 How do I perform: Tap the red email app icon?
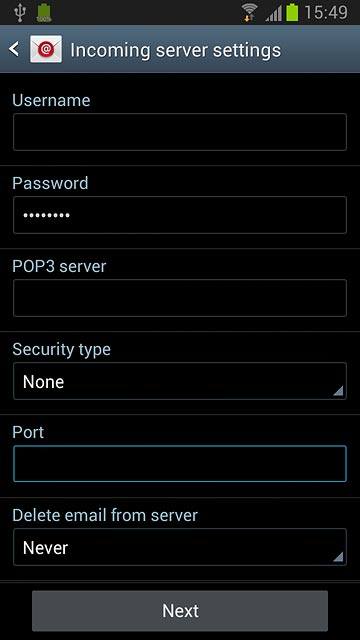pos(46,49)
